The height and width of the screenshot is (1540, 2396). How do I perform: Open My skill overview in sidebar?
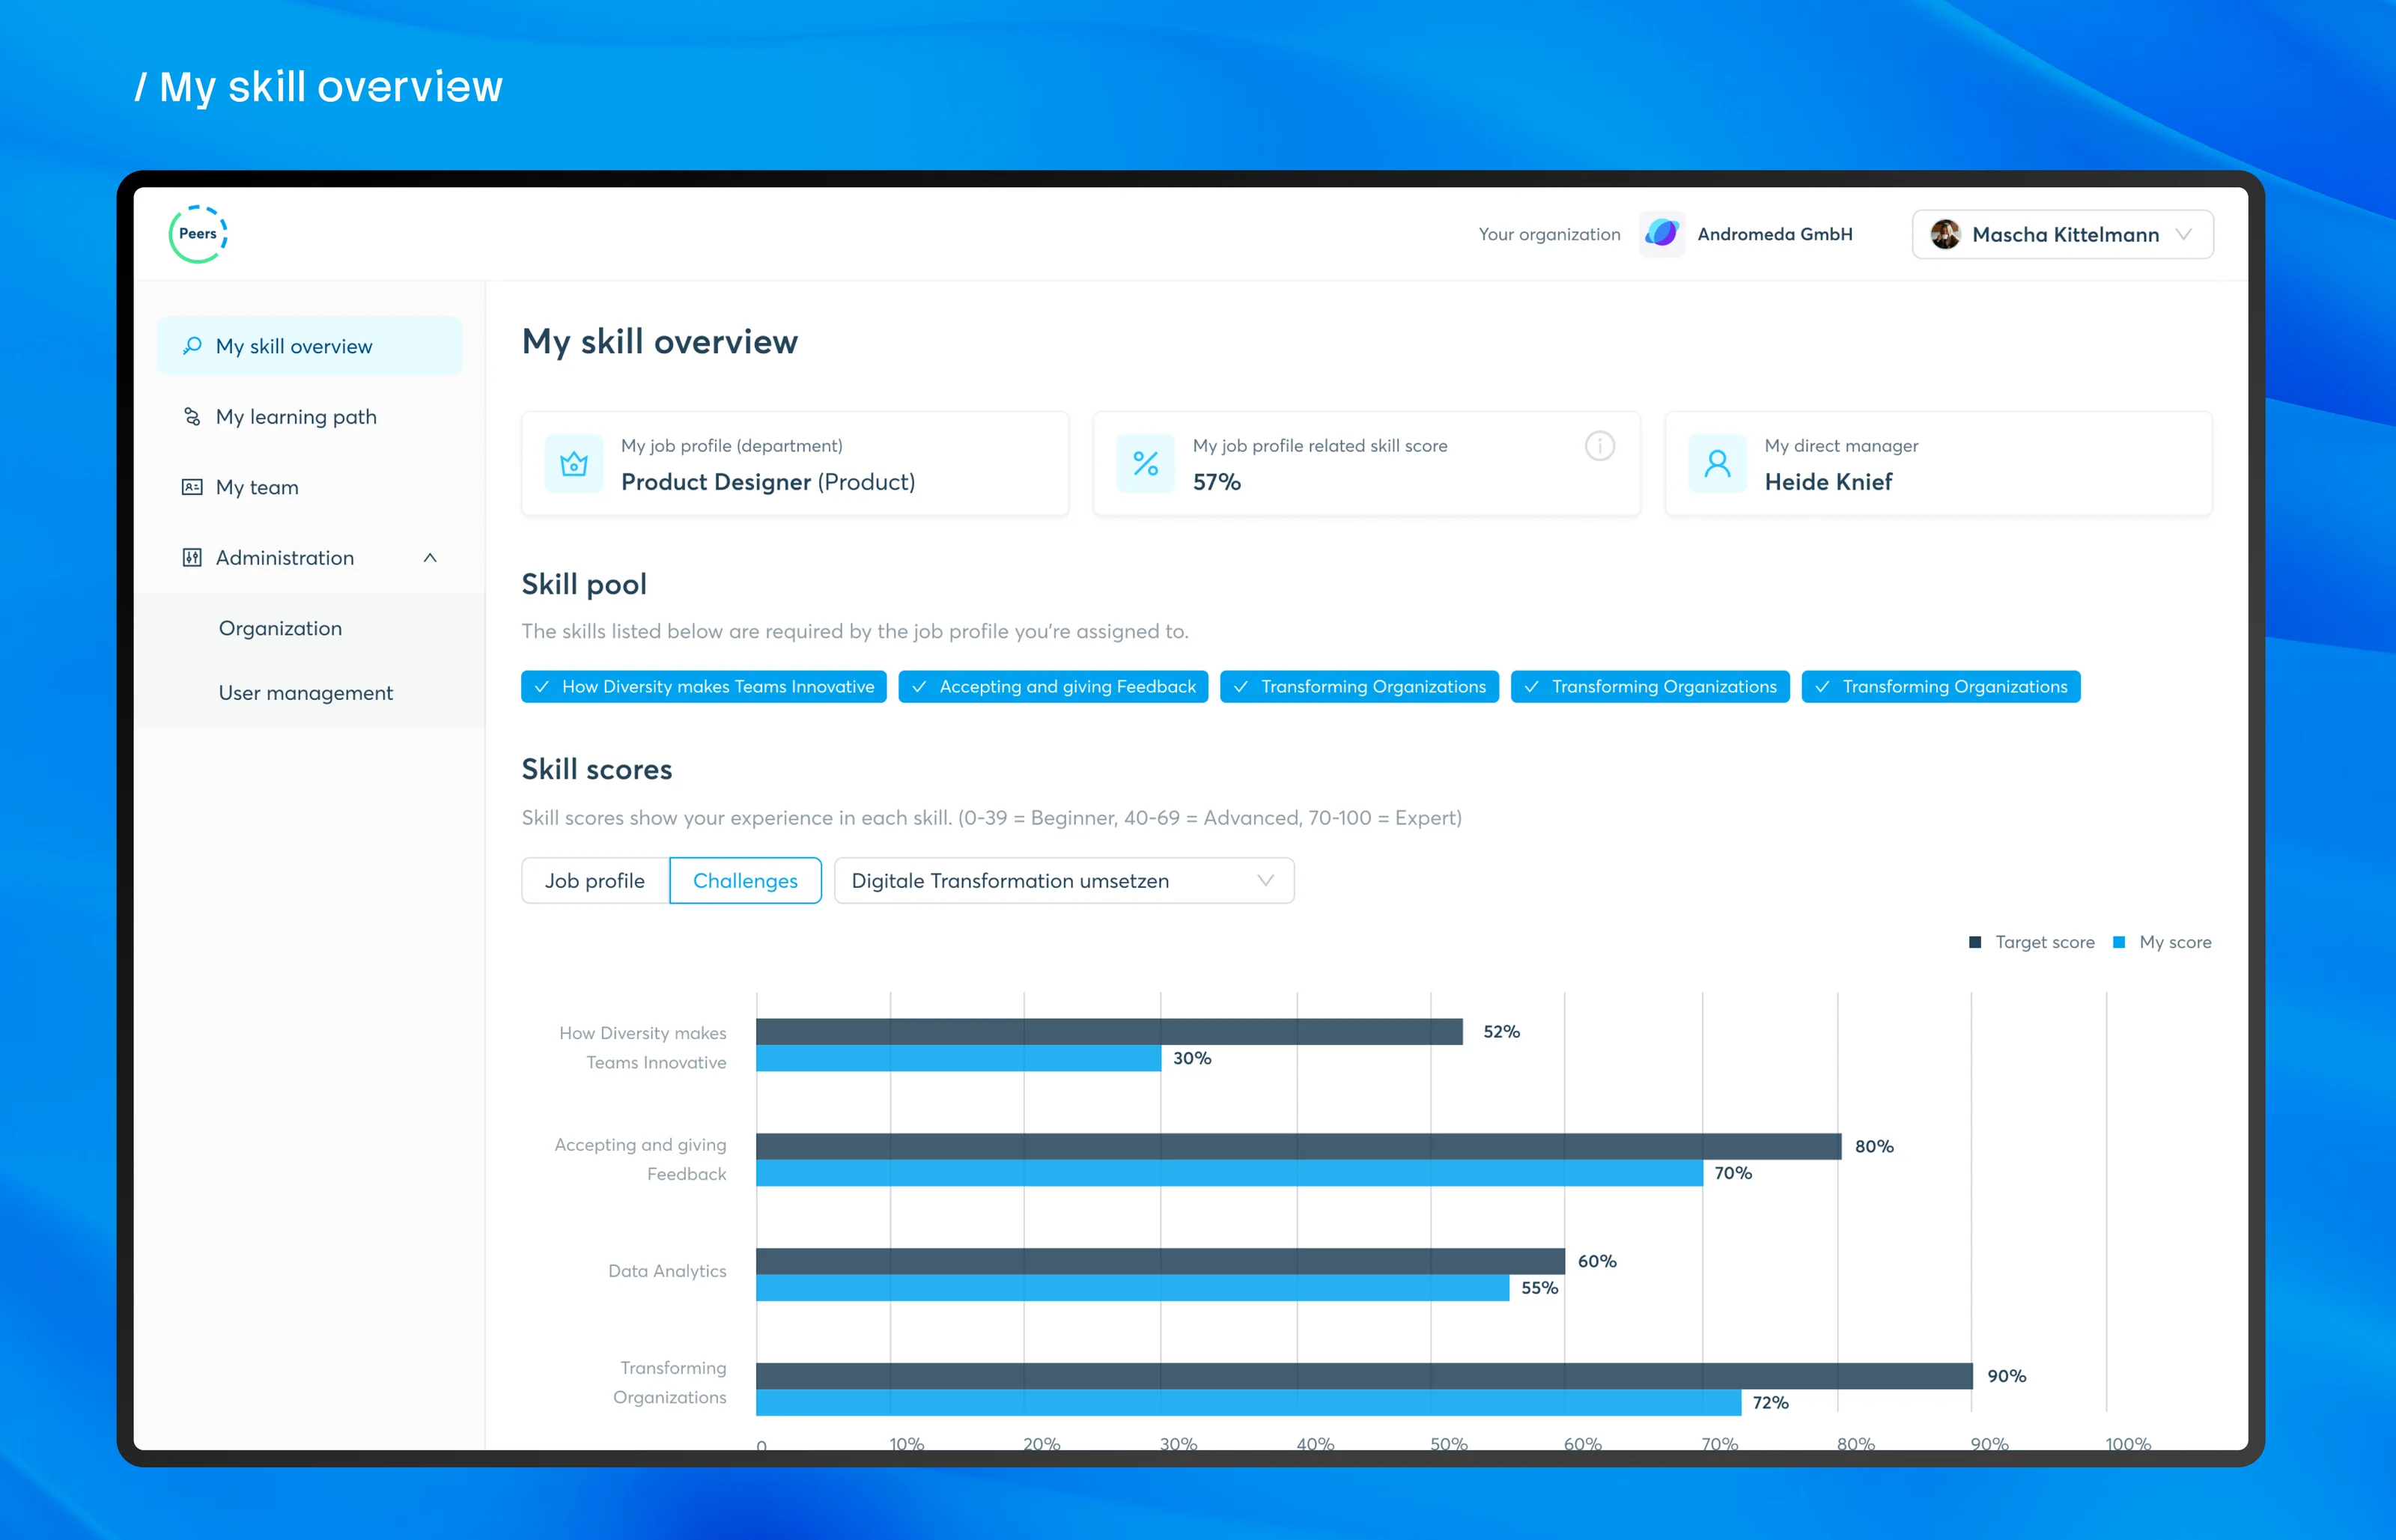pos(309,346)
